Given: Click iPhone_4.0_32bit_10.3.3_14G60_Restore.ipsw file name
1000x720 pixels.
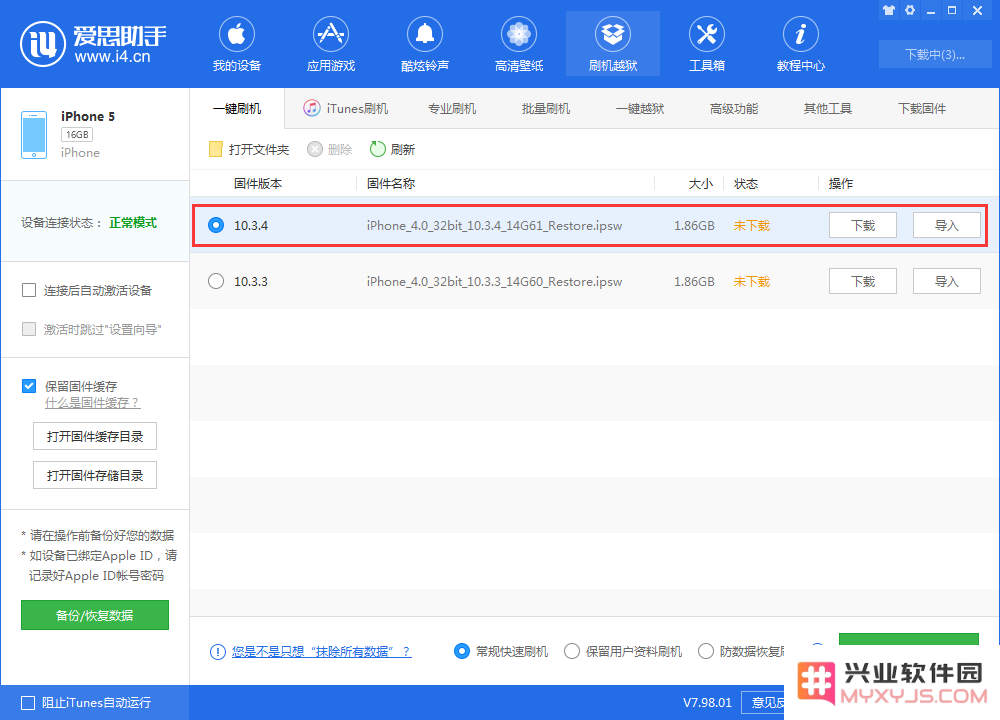Looking at the screenshot, I should coord(494,282).
